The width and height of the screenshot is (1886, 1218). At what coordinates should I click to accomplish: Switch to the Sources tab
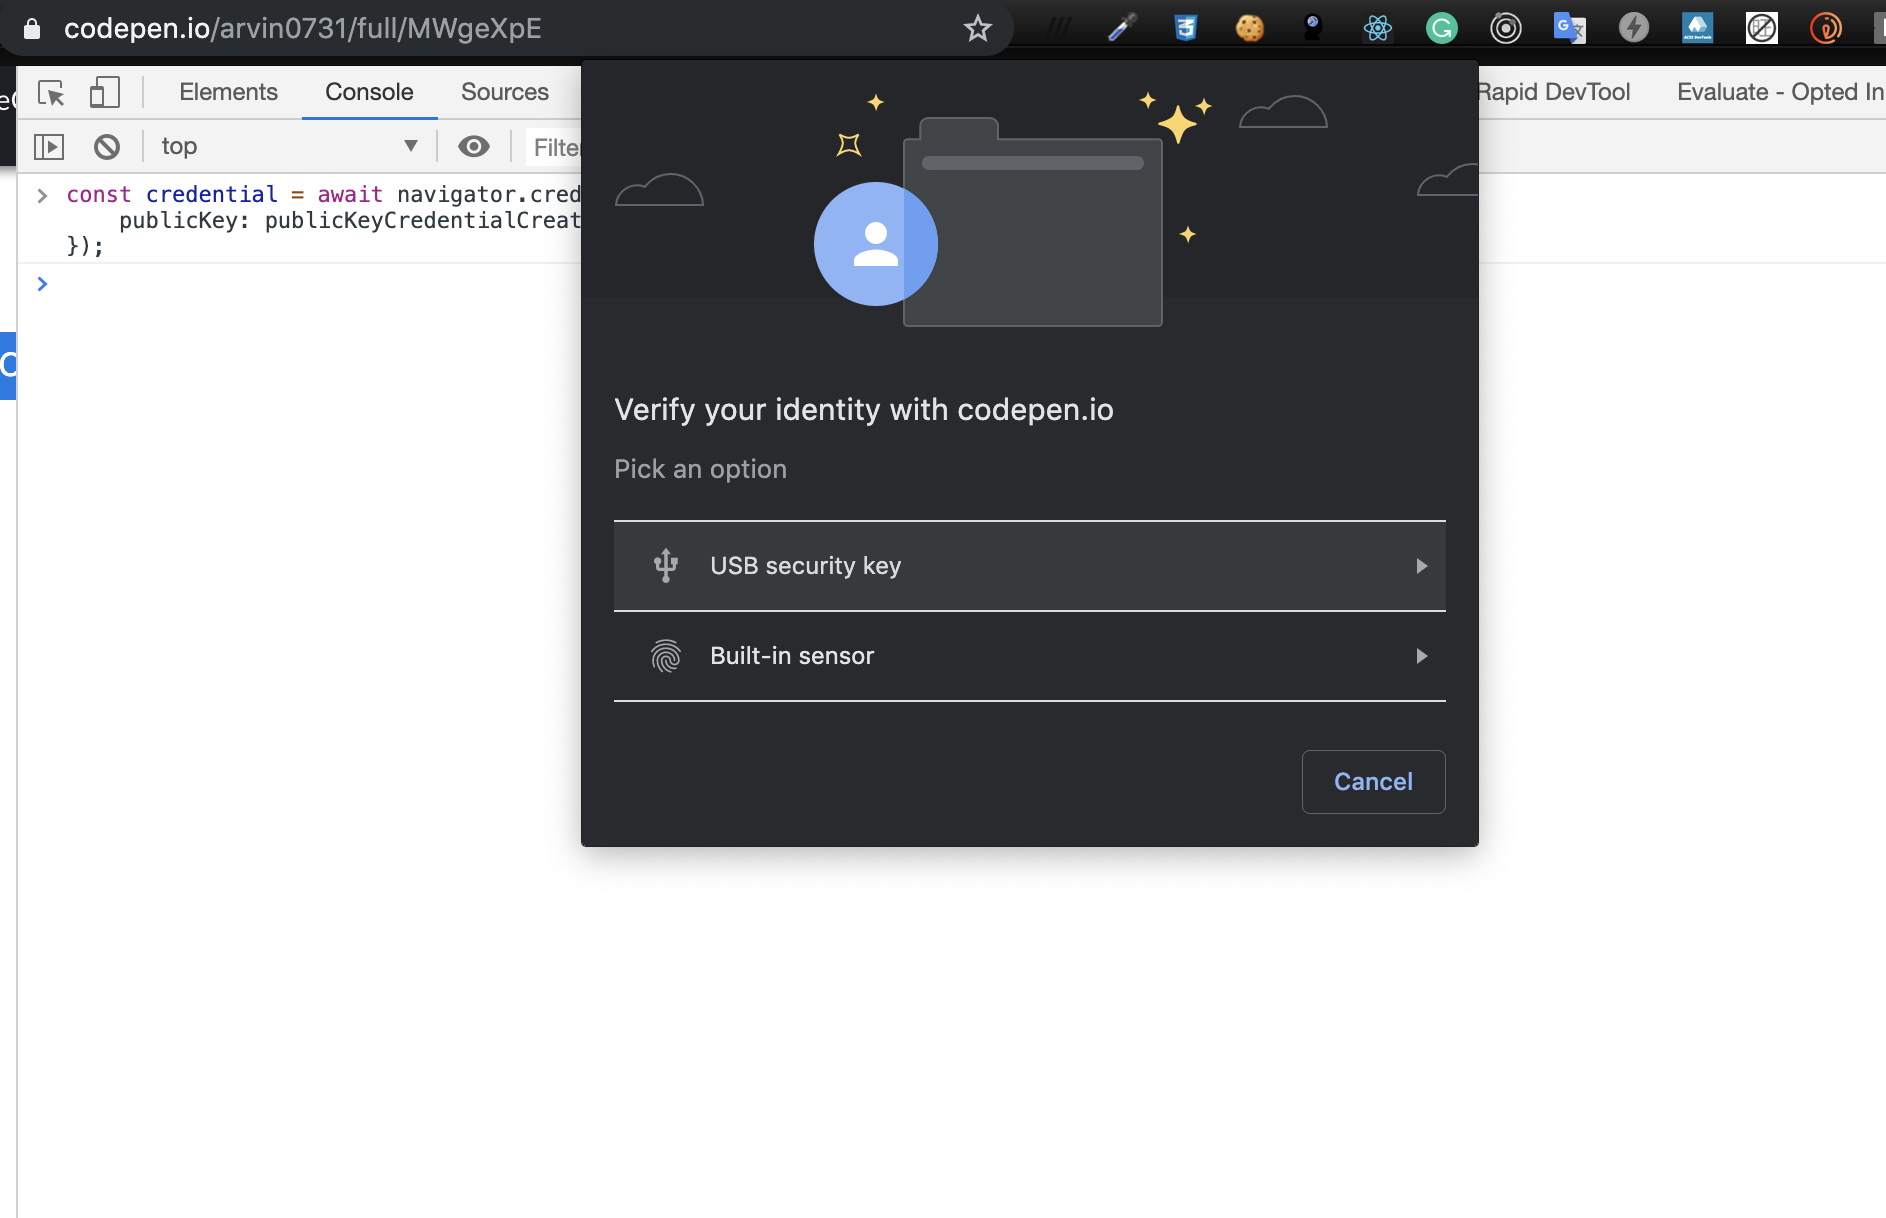(x=505, y=92)
